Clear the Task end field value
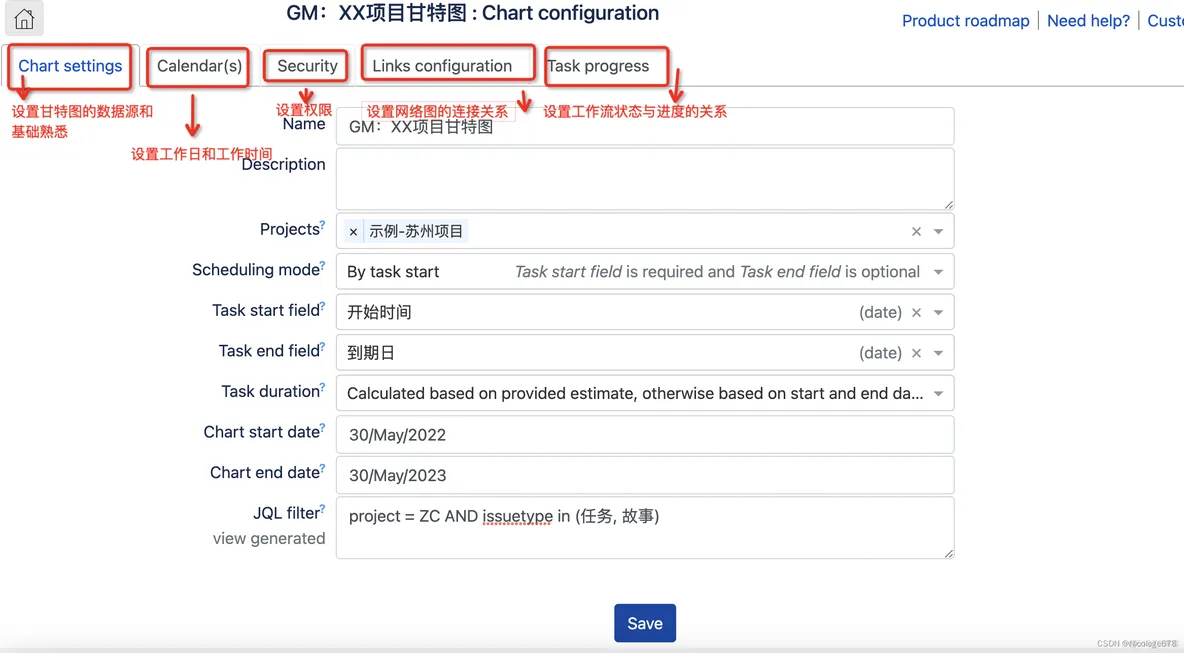Viewport: 1184px width, 653px height. [916, 353]
